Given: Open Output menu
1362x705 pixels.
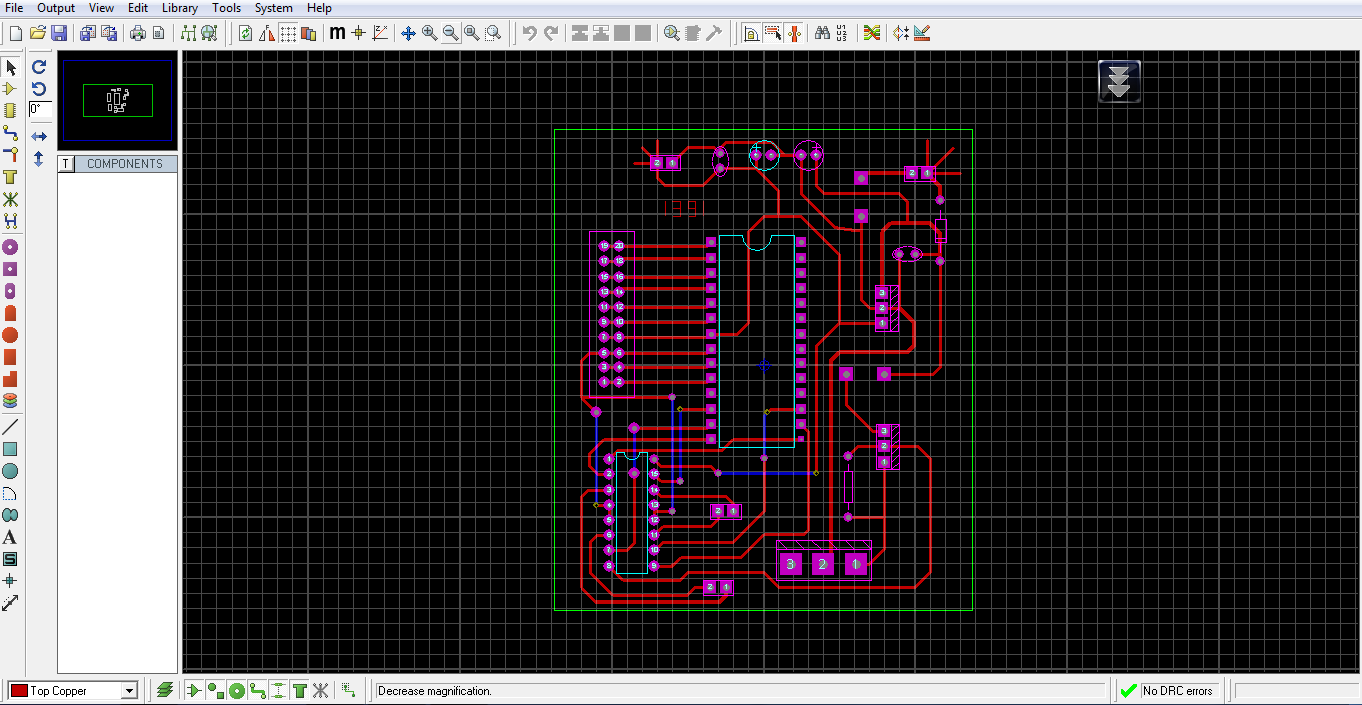Looking at the screenshot, I should click(x=56, y=8).
